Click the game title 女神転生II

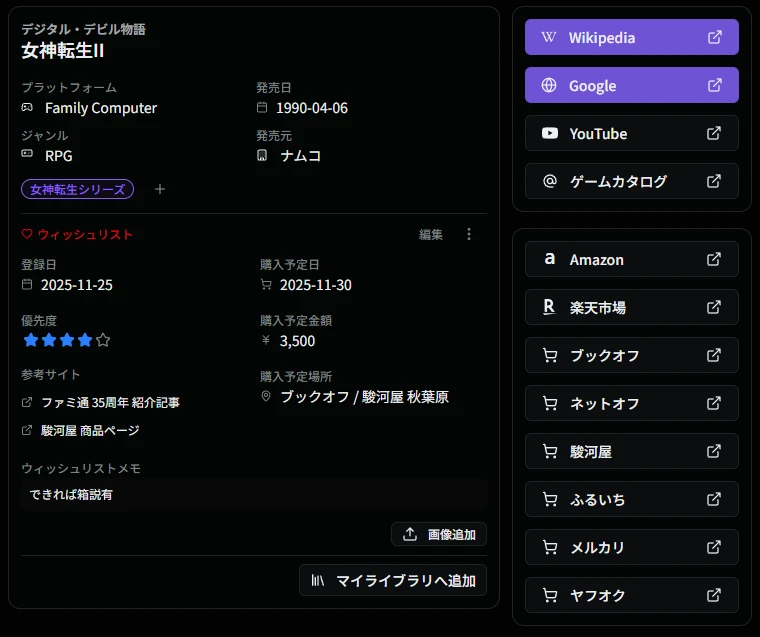63,51
